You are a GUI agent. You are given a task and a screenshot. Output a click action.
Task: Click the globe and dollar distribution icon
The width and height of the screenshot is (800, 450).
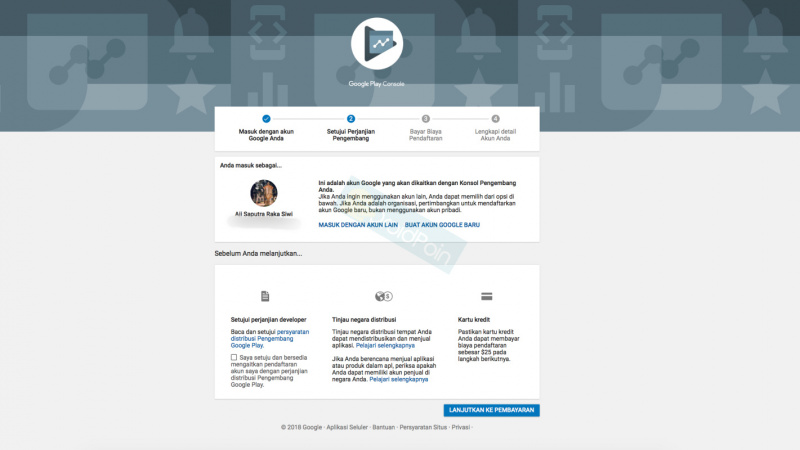(383, 296)
